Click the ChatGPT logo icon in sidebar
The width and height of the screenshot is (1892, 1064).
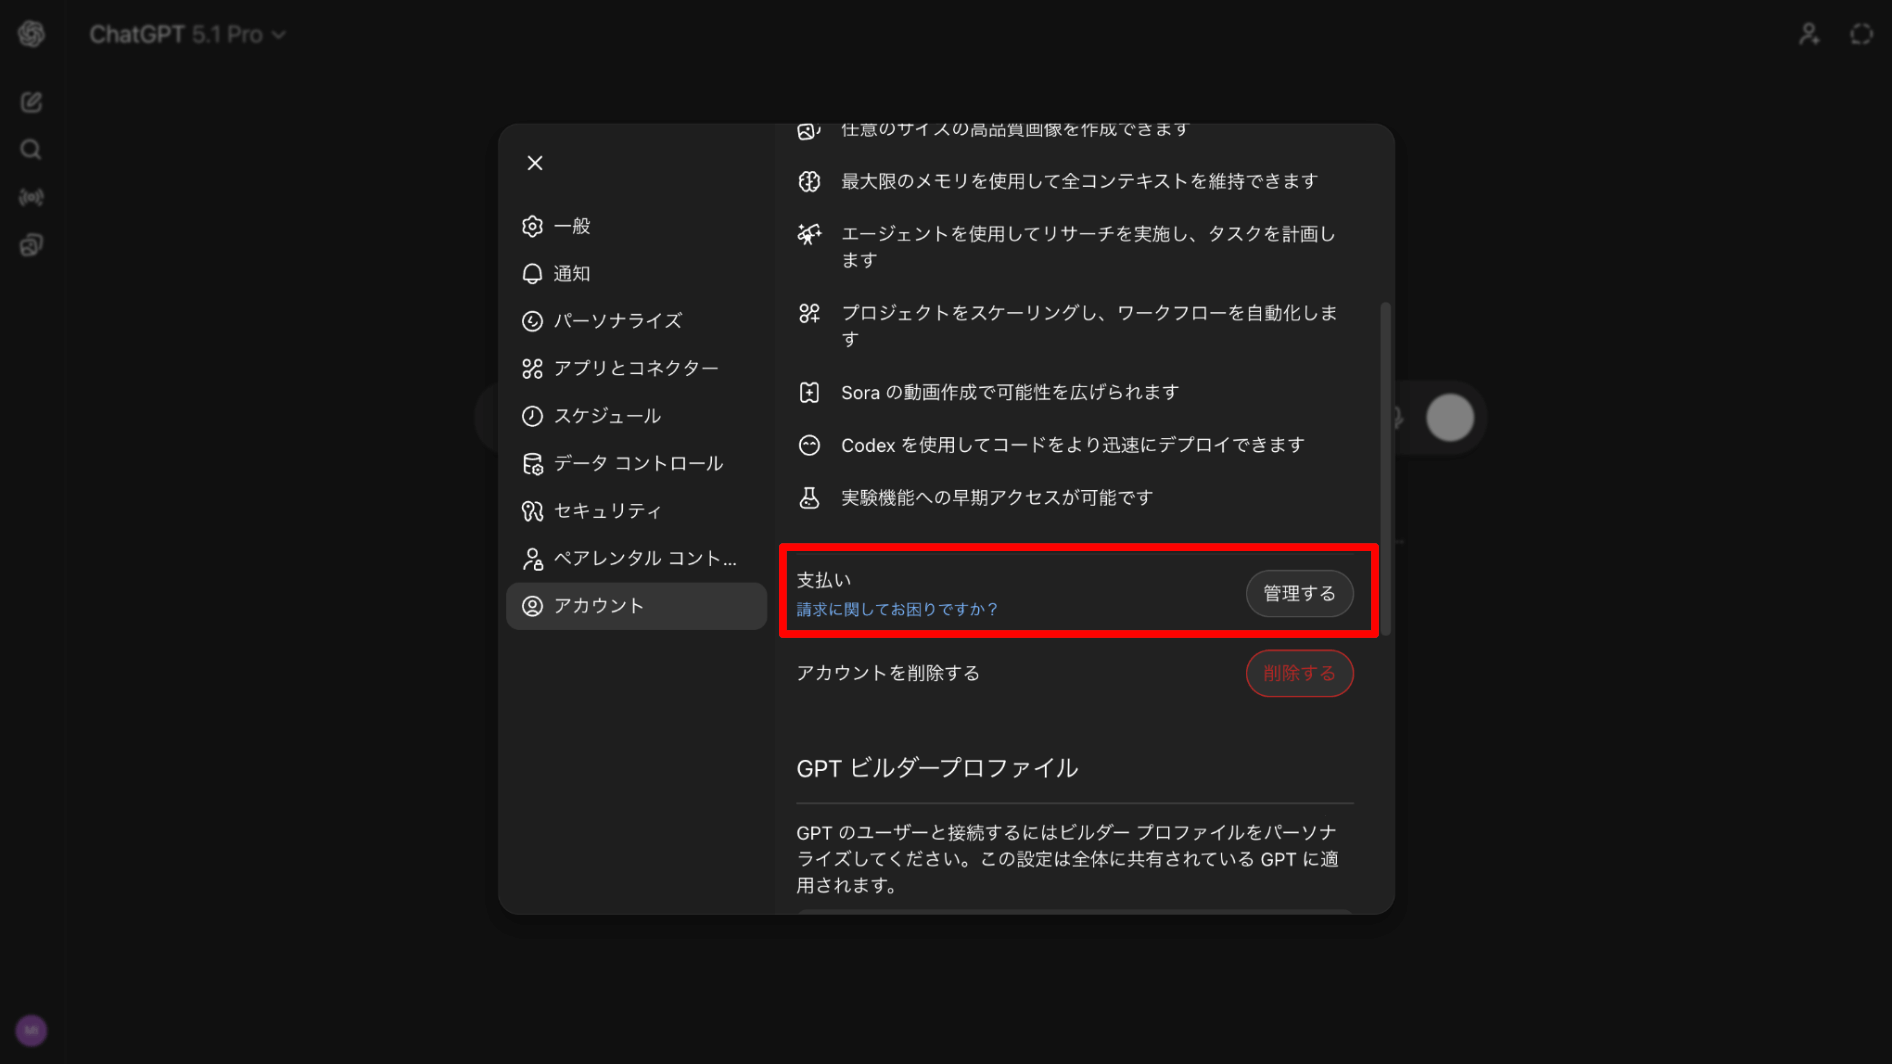tap(31, 34)
